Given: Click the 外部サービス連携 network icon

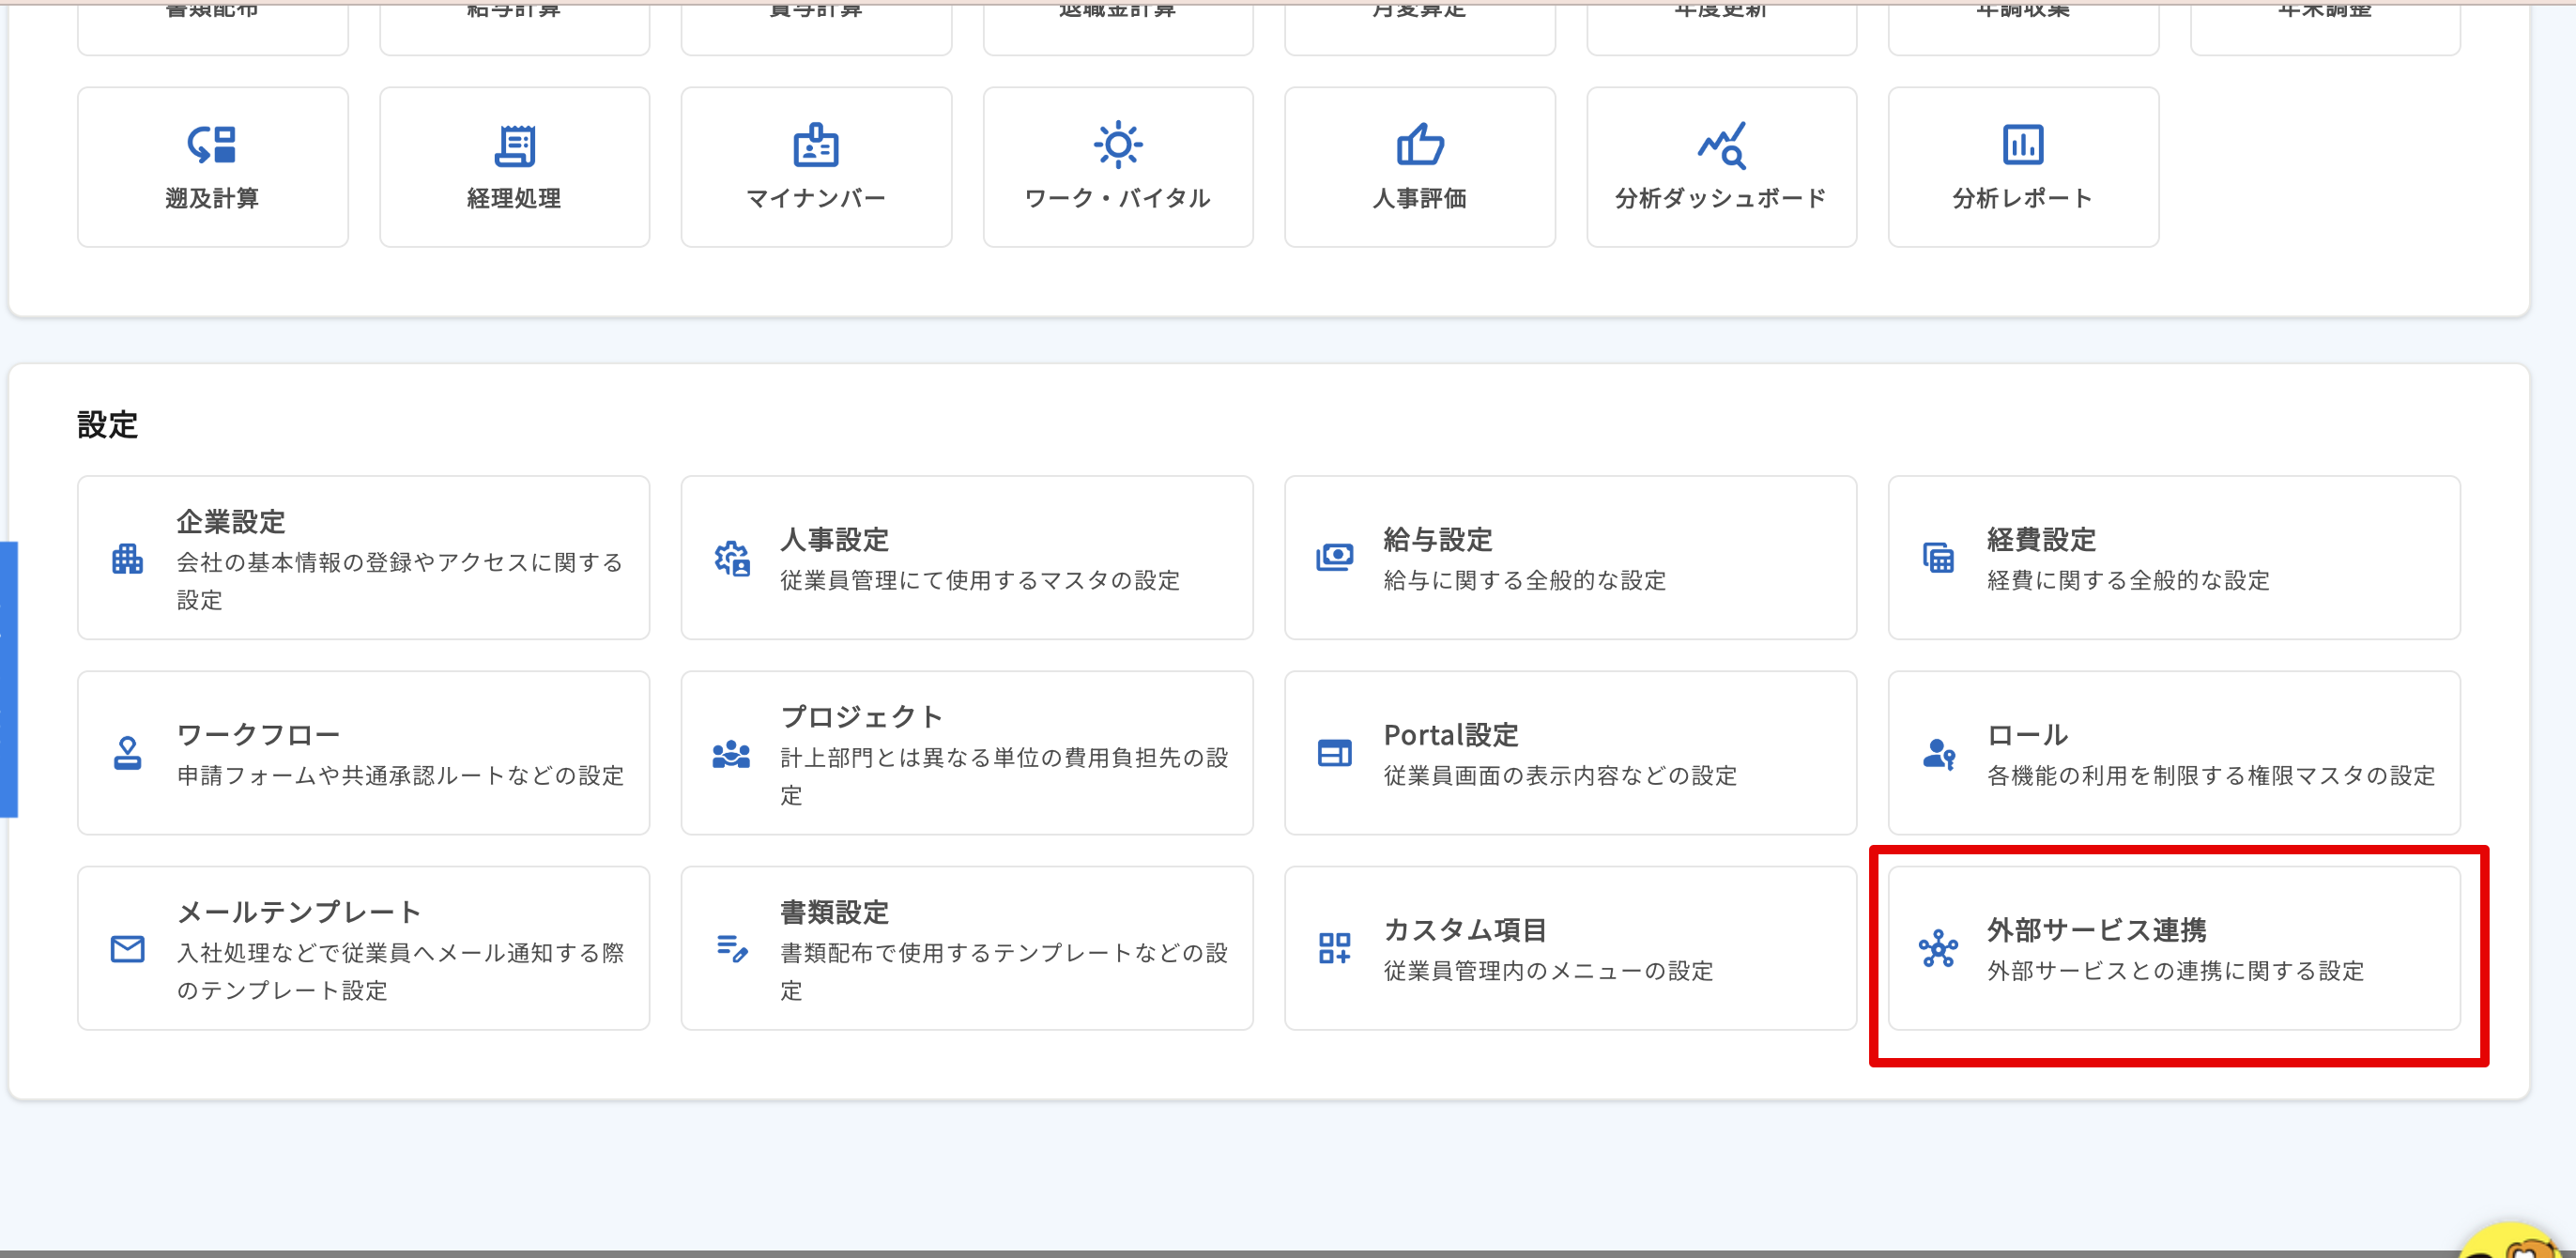Looking at the screenshot, I should [1937, 949].
